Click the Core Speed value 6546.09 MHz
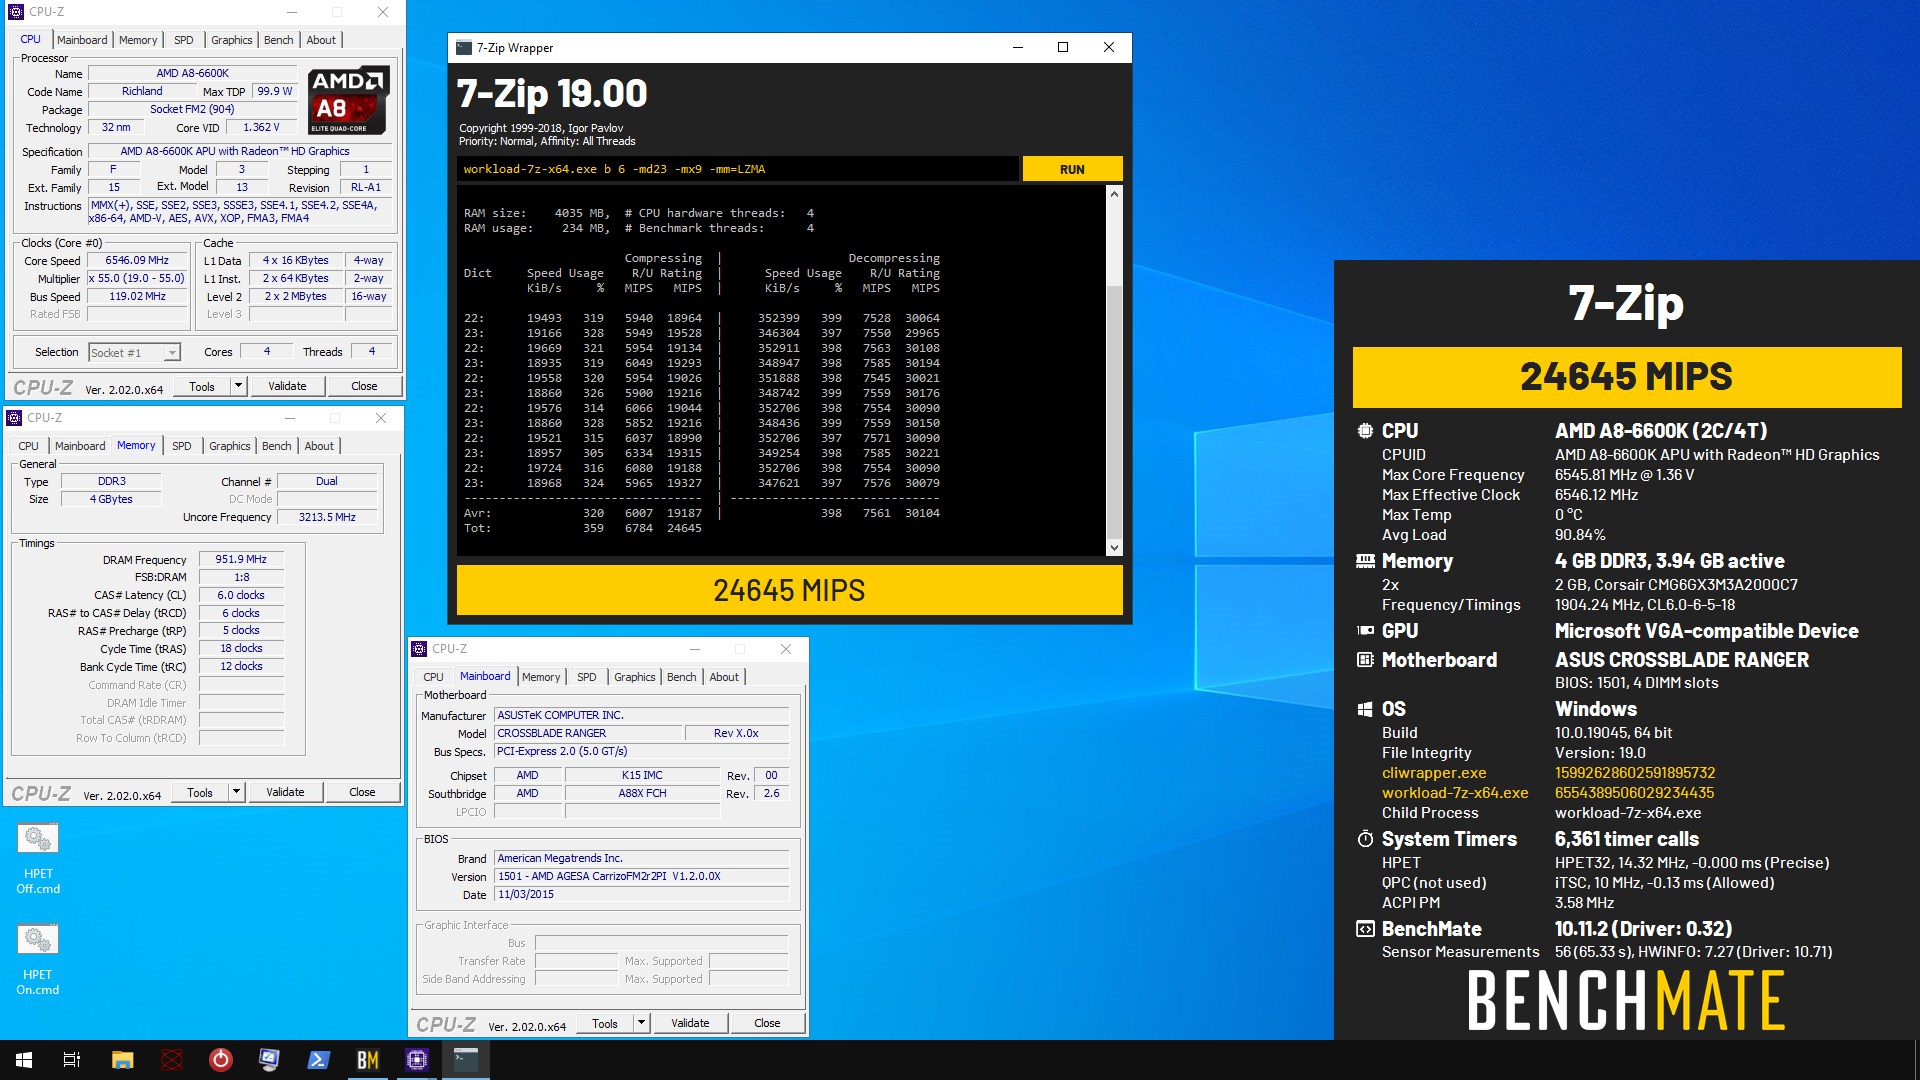 138,260
